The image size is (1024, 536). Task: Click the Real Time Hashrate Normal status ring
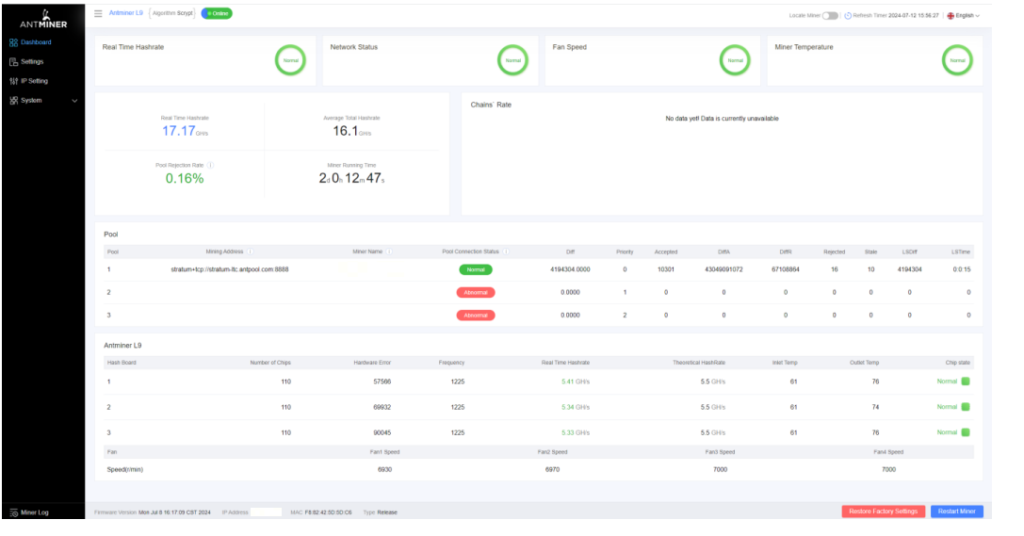pos(291,60)
